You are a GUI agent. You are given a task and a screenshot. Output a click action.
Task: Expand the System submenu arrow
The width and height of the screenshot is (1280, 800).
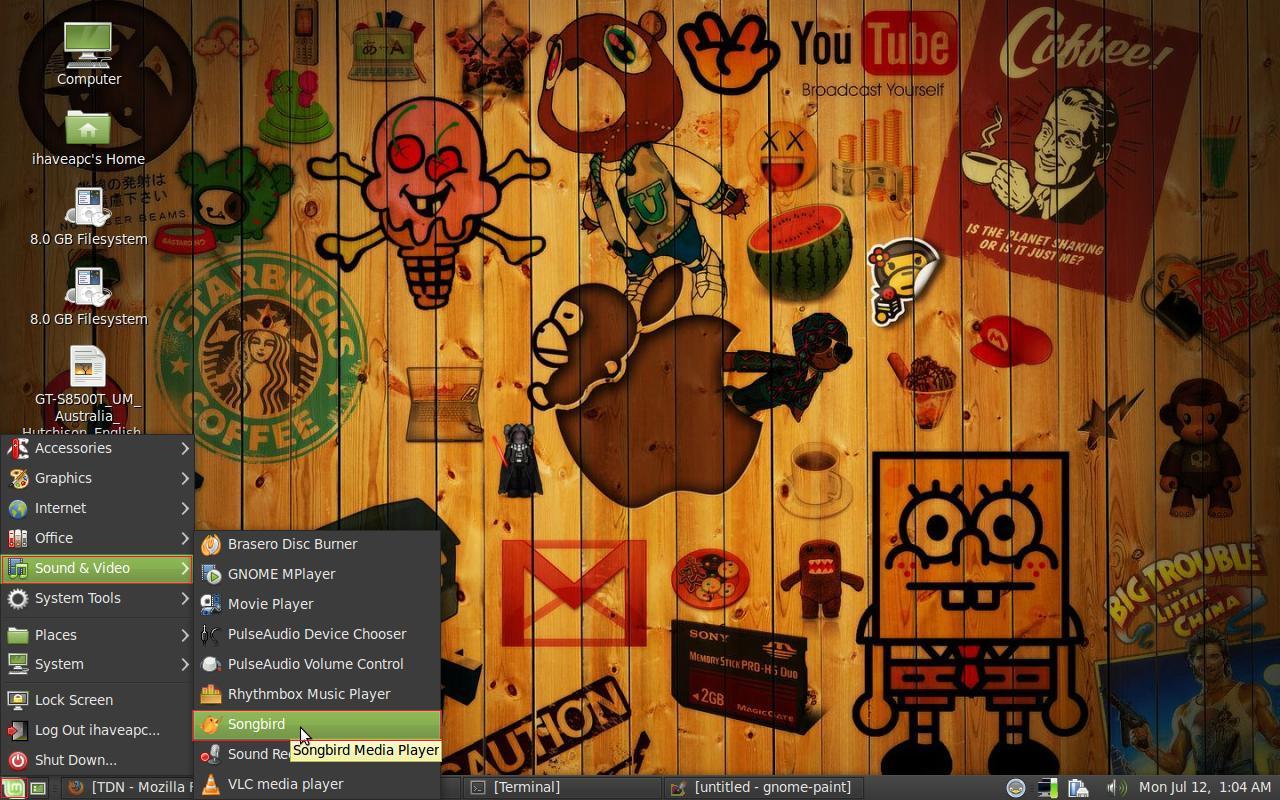185,664
